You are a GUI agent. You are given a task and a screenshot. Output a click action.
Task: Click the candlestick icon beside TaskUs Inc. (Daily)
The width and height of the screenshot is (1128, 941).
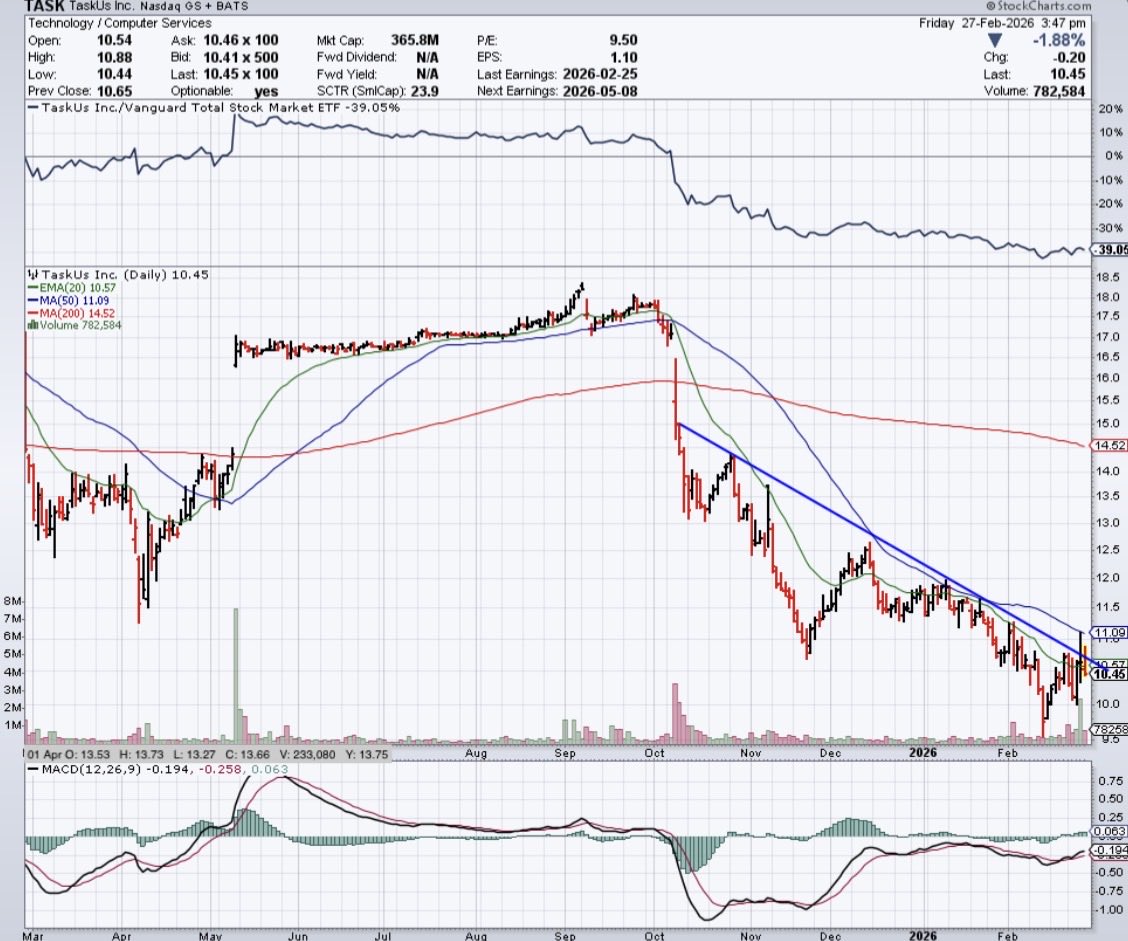tap(33, 274)
